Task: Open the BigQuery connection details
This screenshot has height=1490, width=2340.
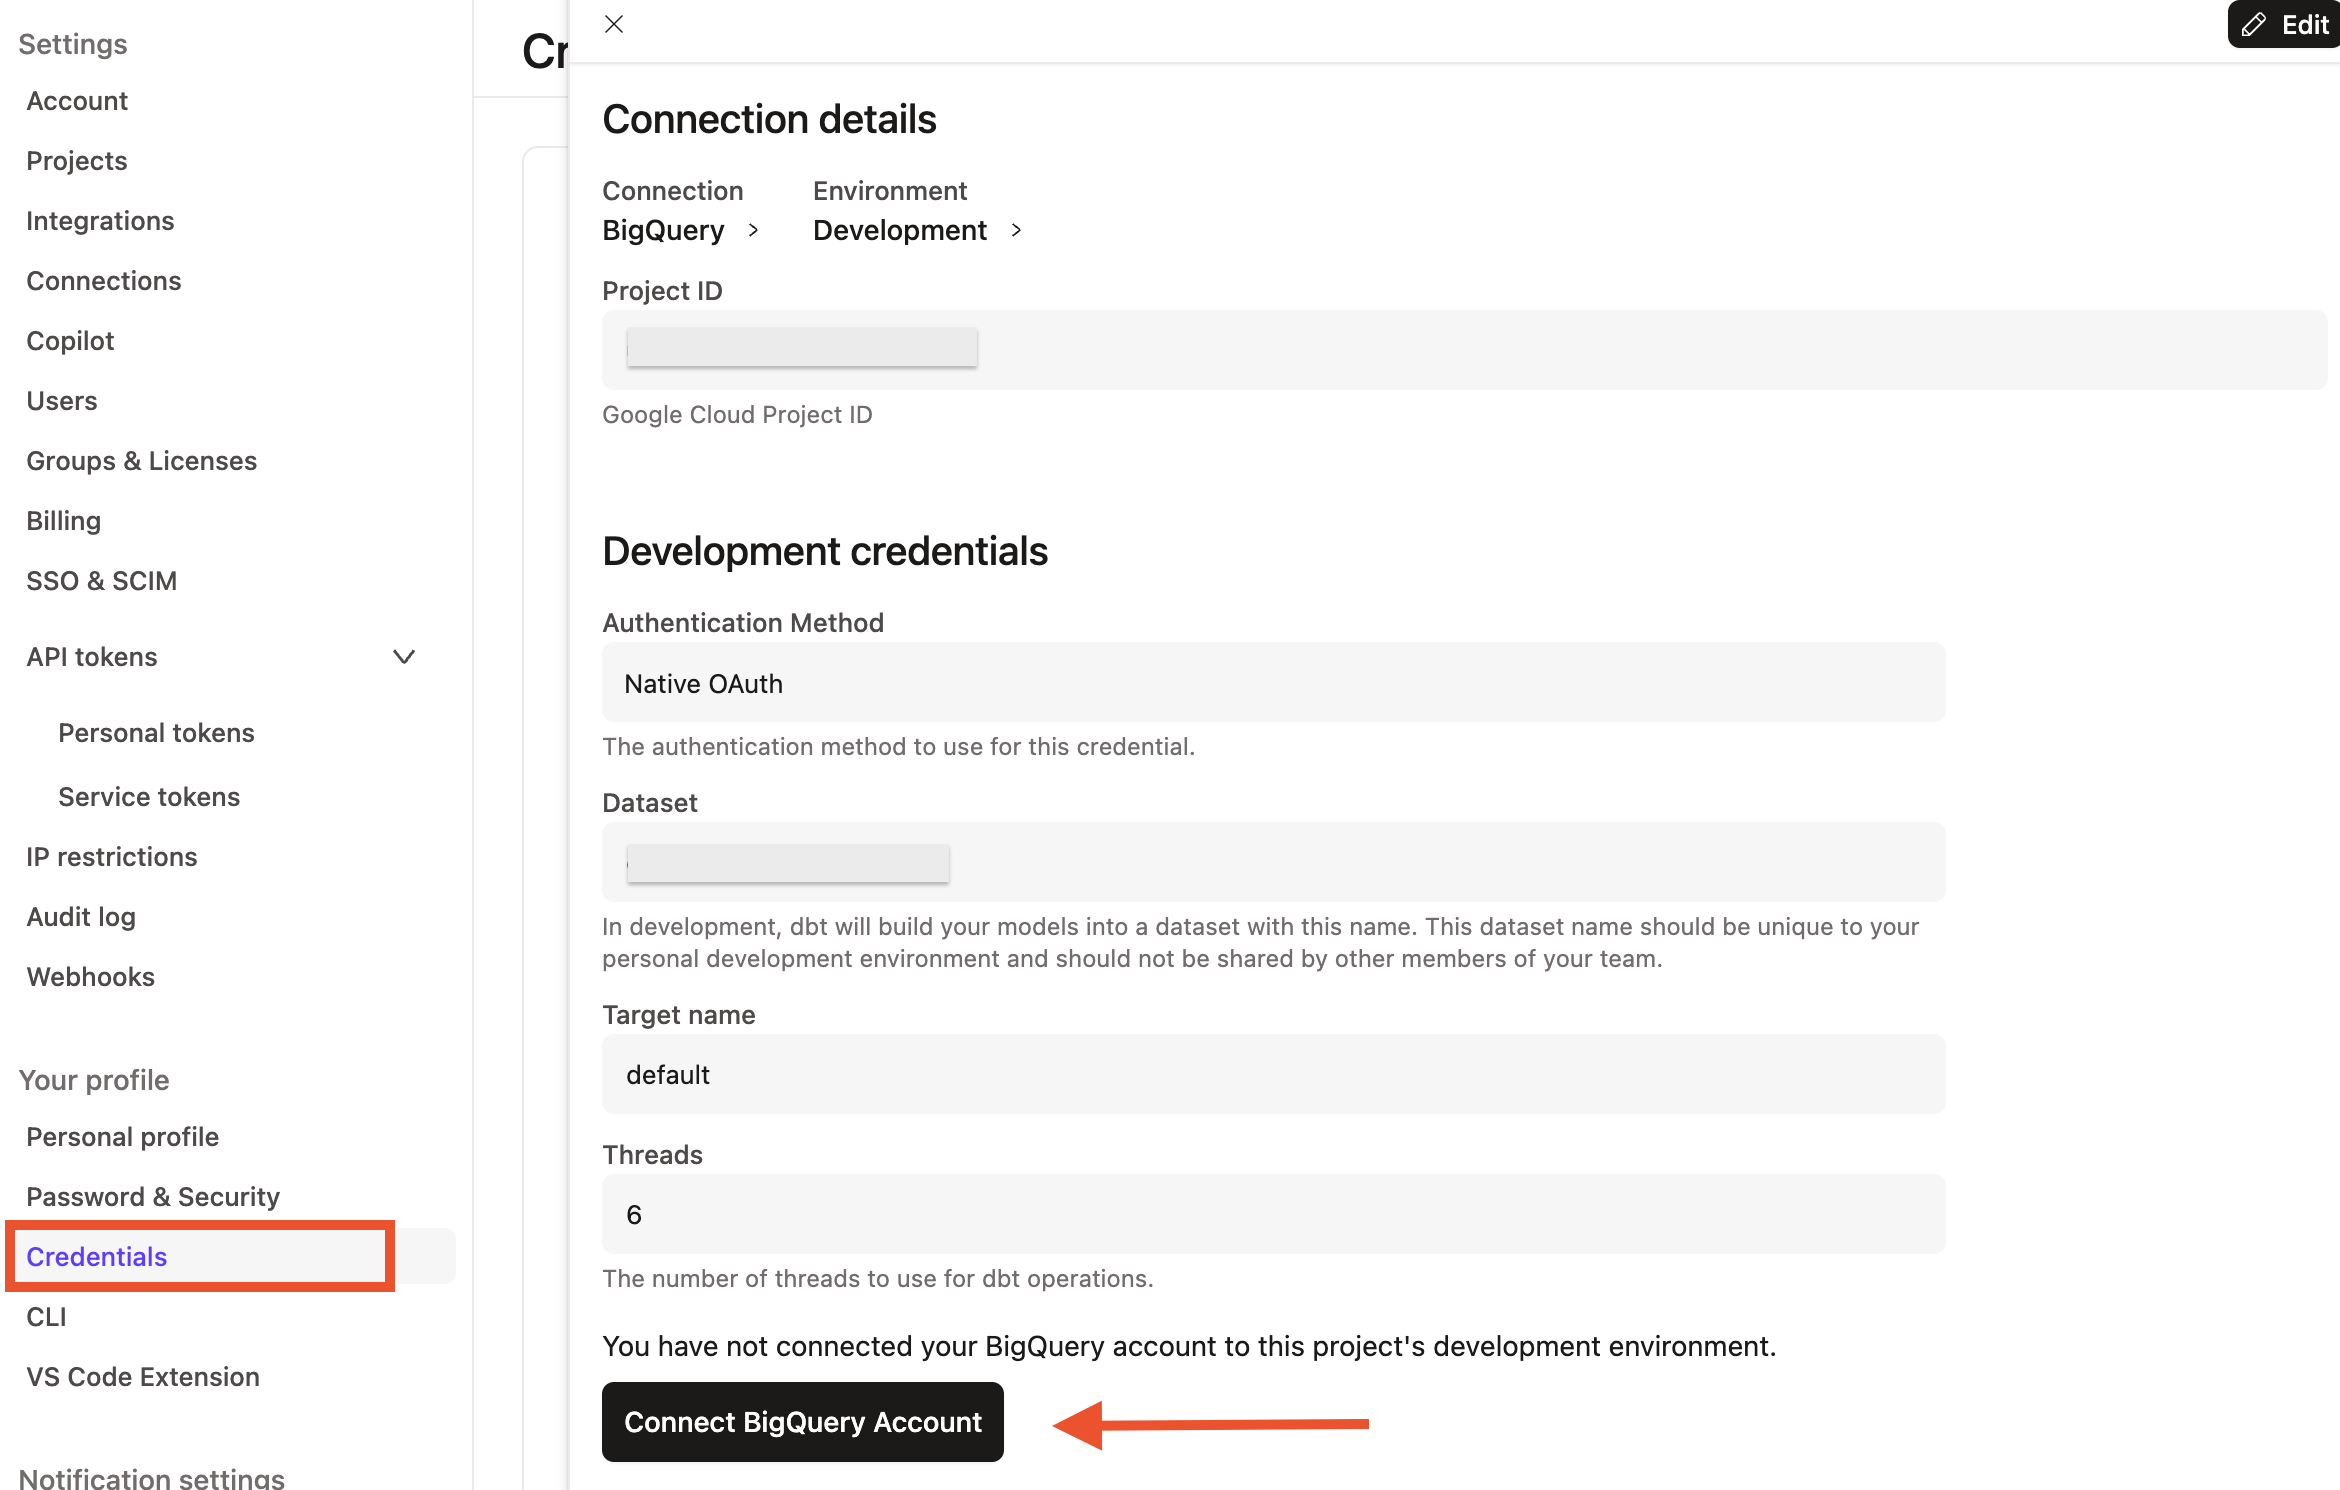Action: coord(663,229)
